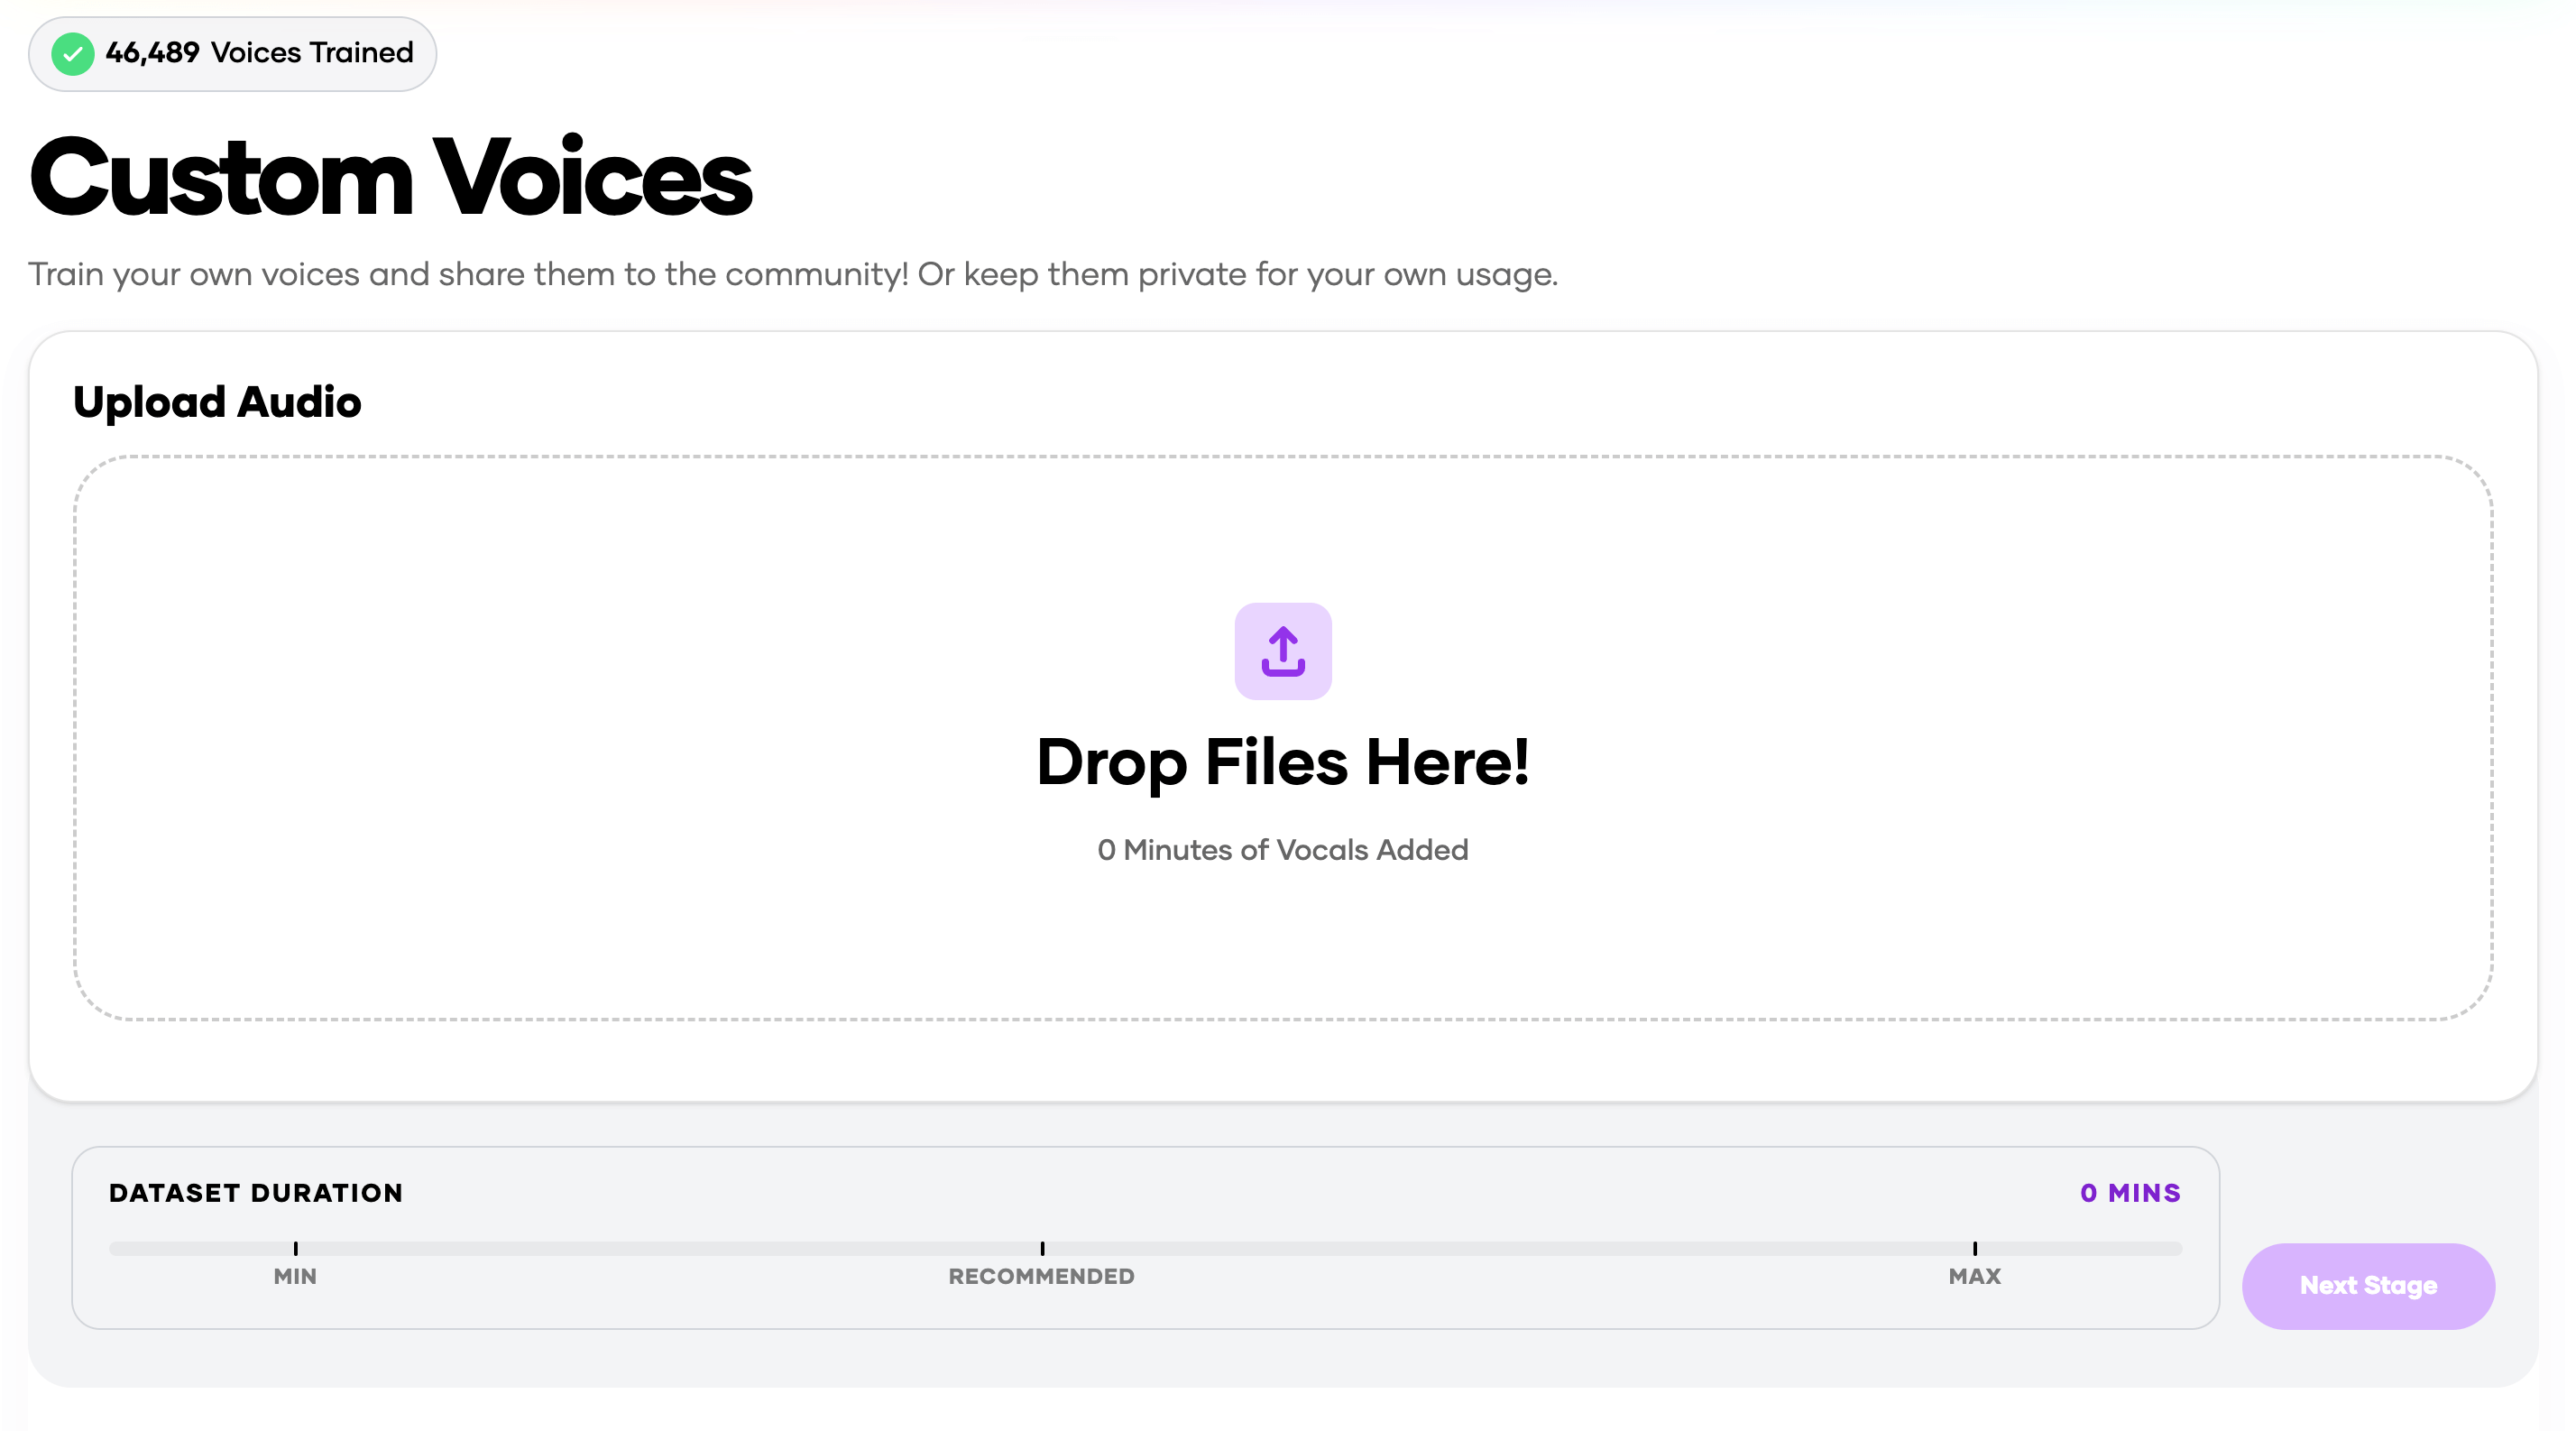2576x1431 pixels.
Task: Click the Upload Audio section title
Action: tap(217, 402)
